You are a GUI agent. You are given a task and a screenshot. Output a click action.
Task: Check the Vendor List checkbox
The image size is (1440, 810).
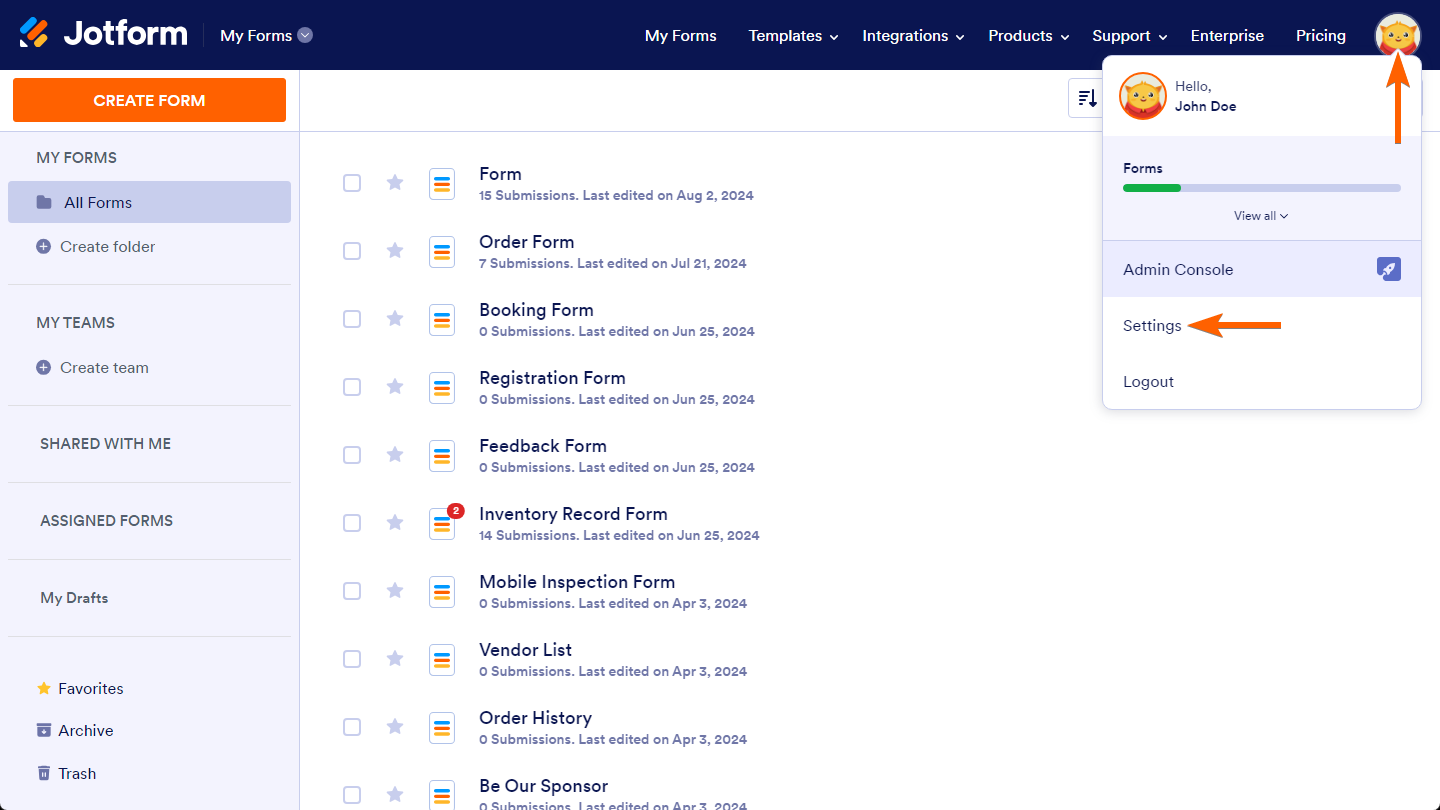pyautogui.click(x=352, y=658)
